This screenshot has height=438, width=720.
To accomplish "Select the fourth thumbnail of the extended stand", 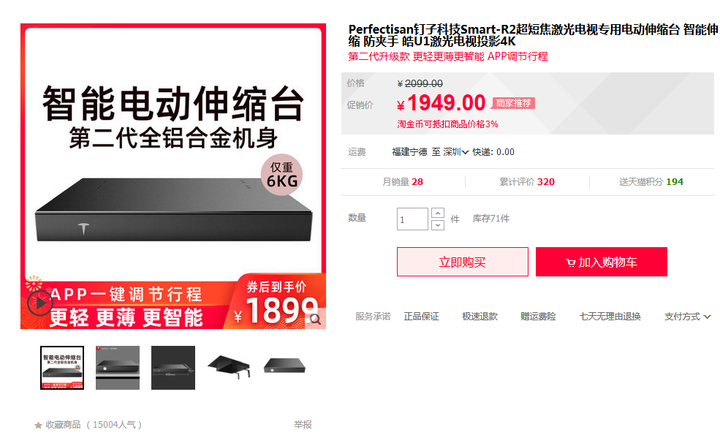I will pyautogui.click(x=229, y=368).
